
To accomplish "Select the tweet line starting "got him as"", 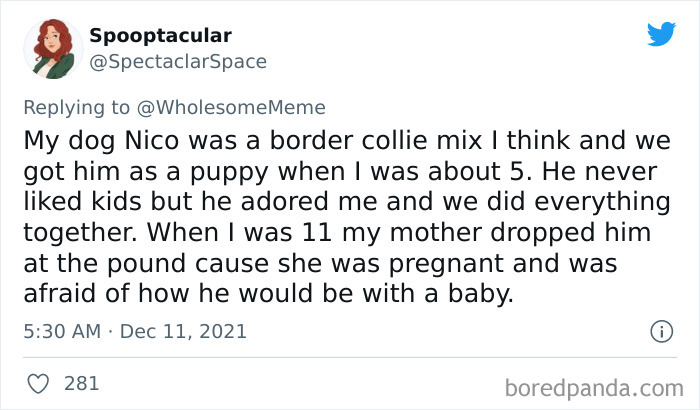I will (340, 172).
